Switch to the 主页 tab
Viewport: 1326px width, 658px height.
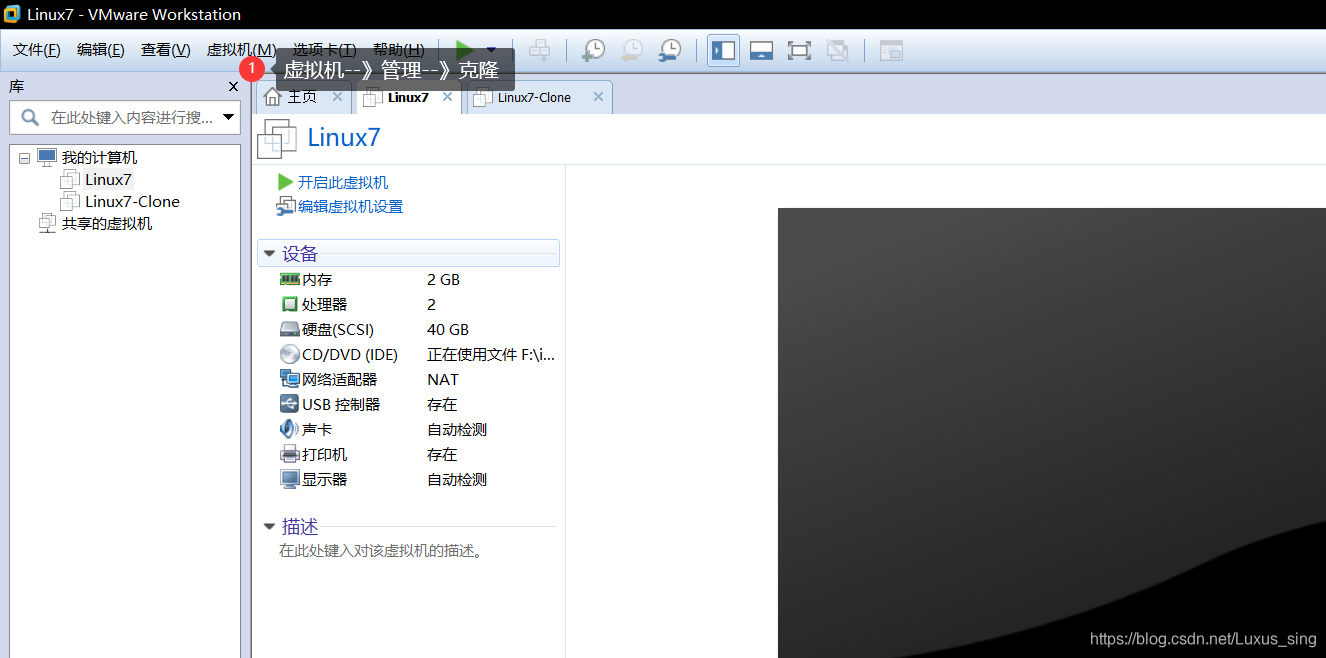click(302, 97)
